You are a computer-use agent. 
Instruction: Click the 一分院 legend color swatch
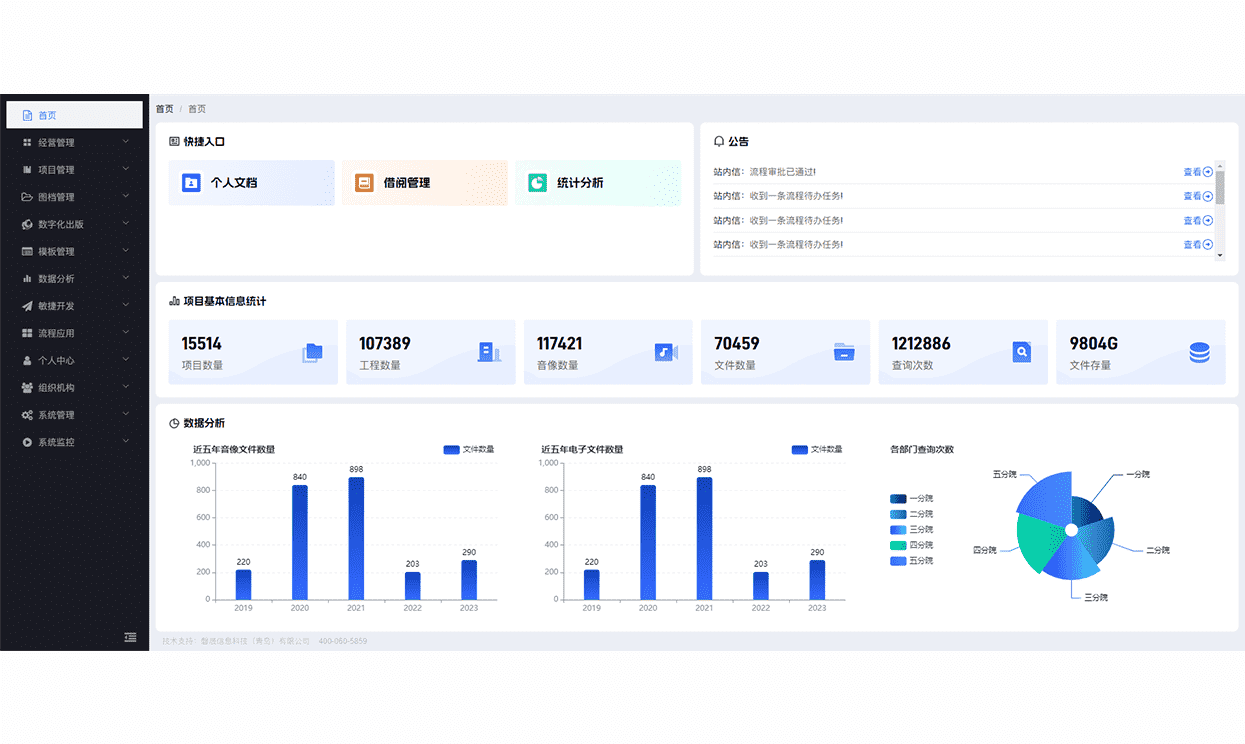[x=898, y=498]
